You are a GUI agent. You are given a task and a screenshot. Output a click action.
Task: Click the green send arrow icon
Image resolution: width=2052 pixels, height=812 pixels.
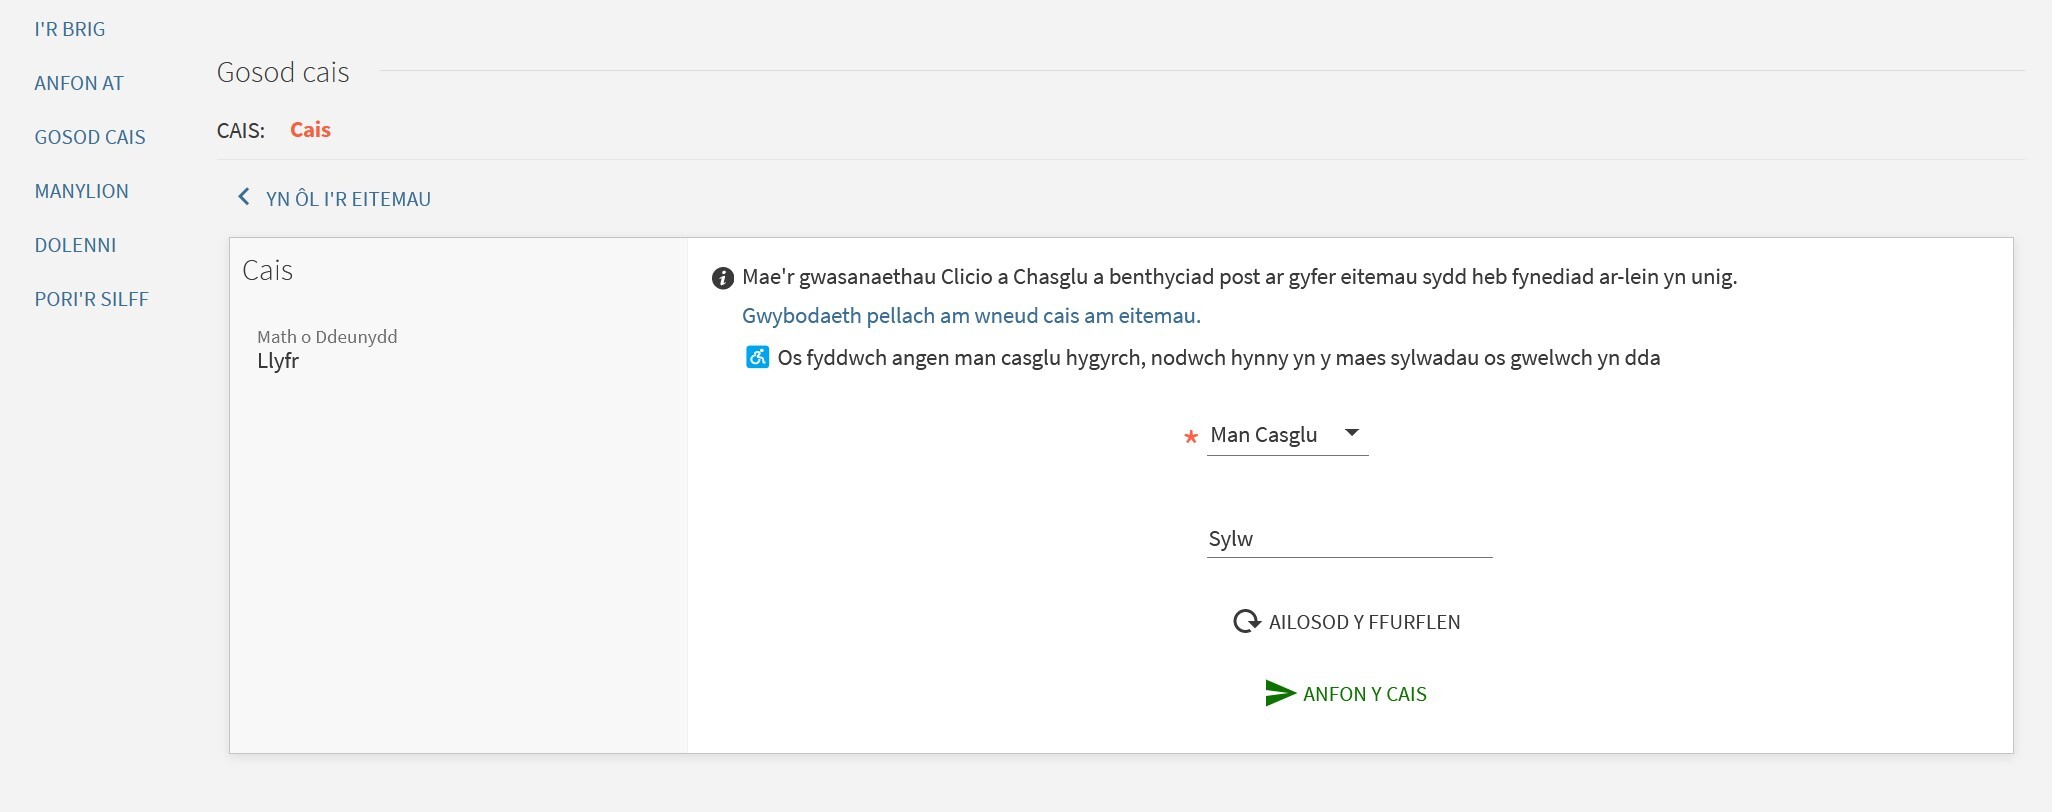(x=1280, y=693)
